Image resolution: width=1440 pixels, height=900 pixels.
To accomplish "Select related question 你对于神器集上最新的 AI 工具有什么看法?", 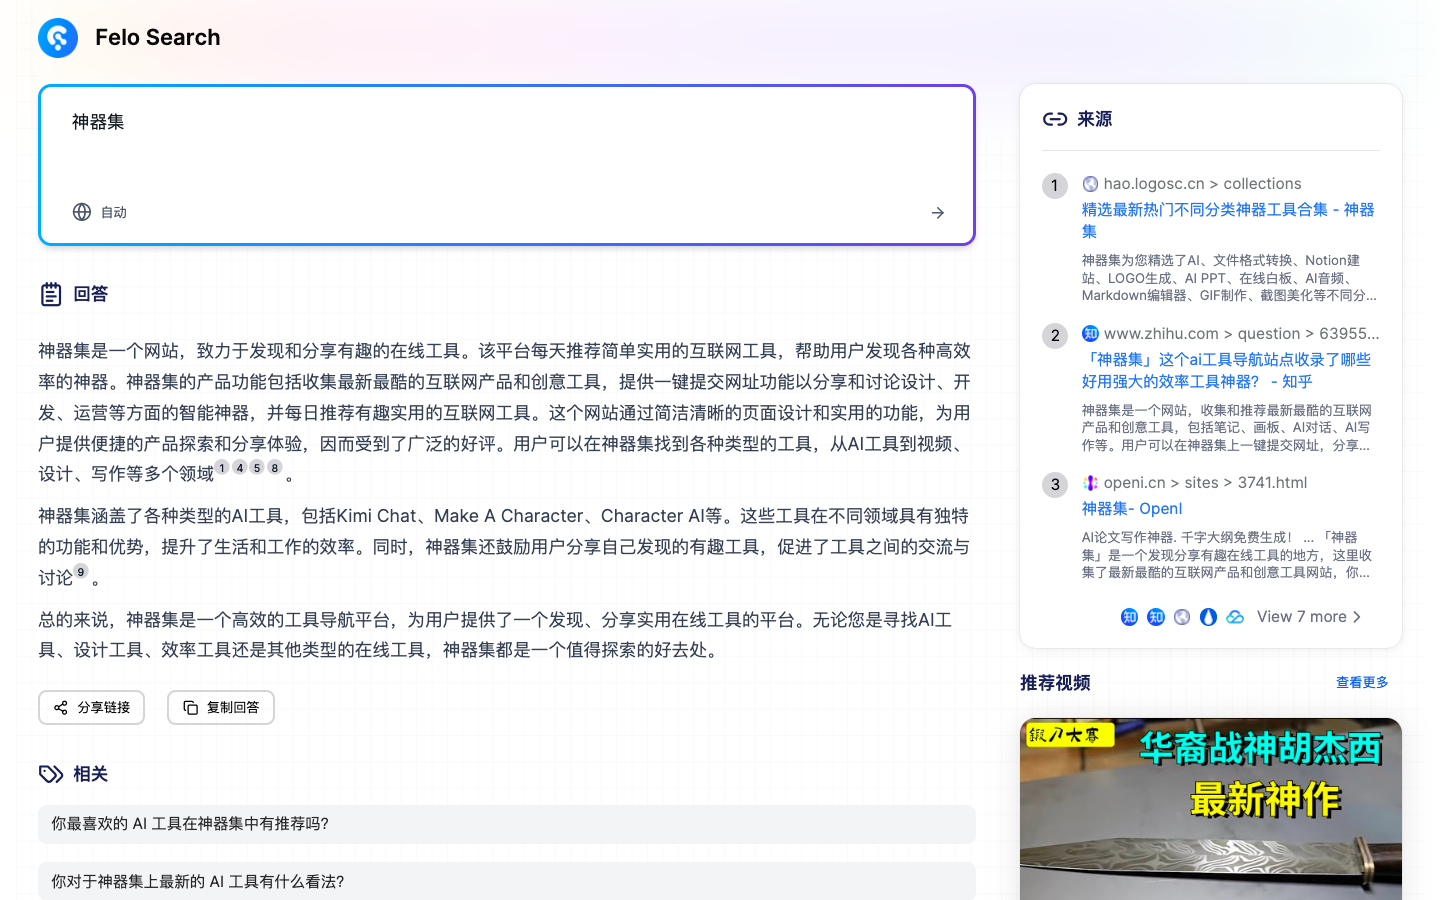I will click(507, 881).
